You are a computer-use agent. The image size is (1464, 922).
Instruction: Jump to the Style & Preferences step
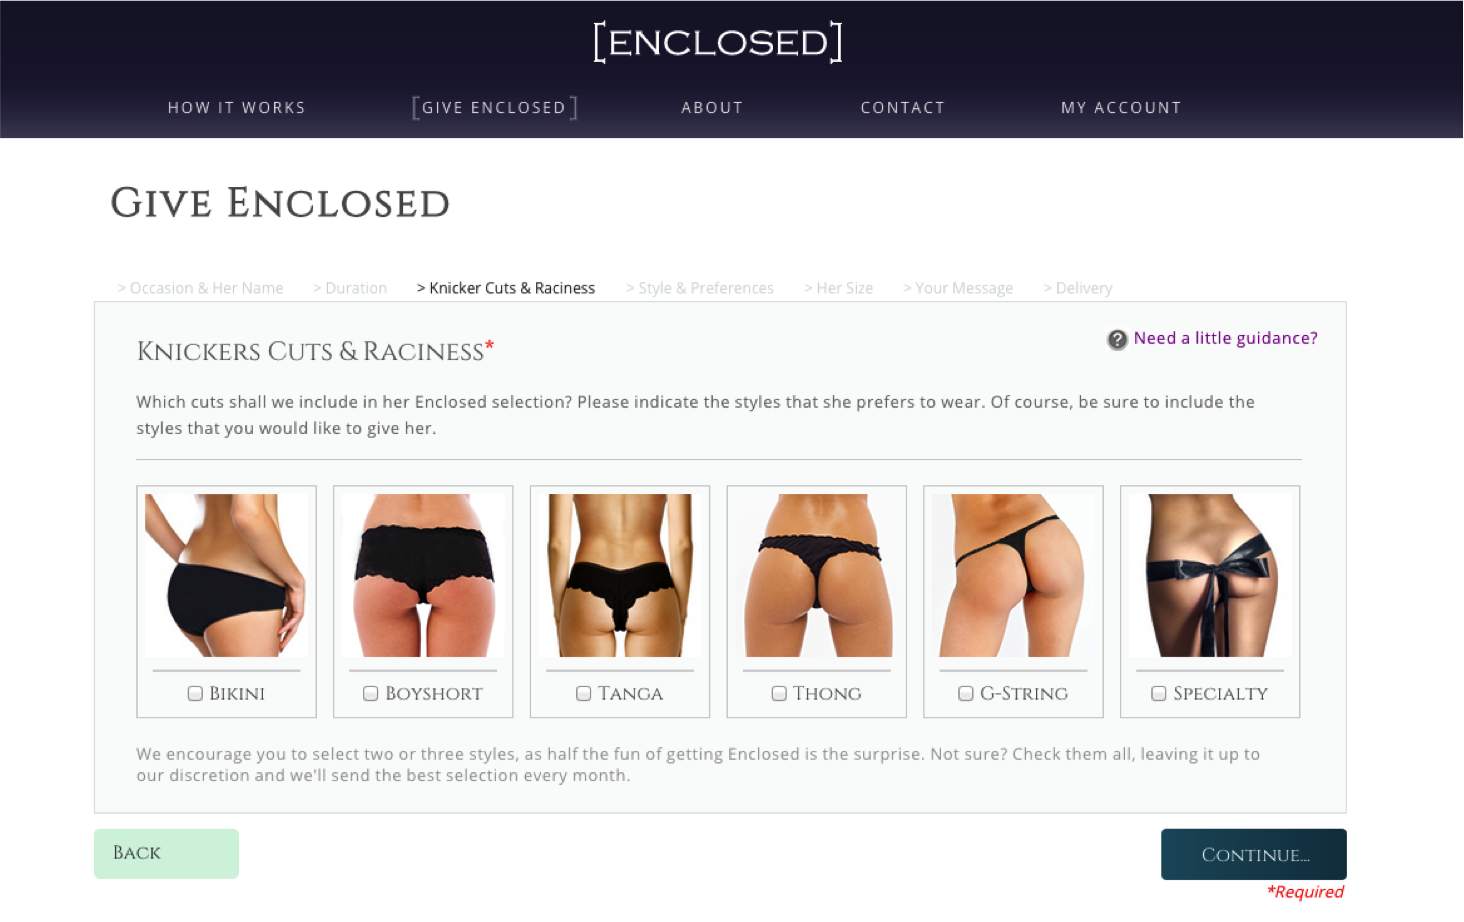click(x=700, y=288)
